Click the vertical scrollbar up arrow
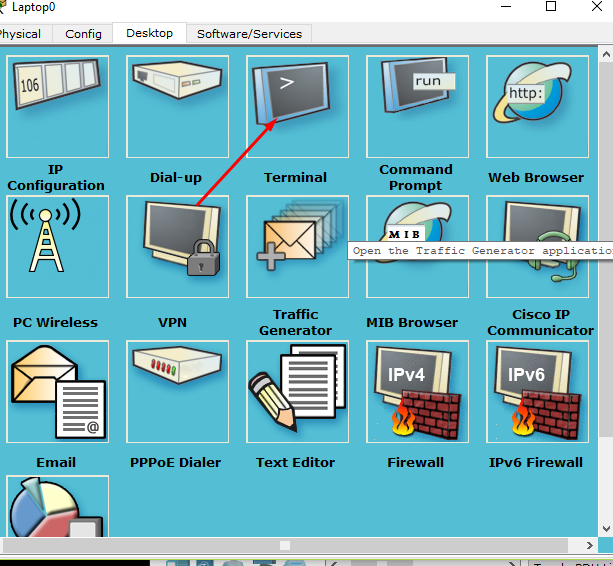The image size is (613, 566). (606, 54)
